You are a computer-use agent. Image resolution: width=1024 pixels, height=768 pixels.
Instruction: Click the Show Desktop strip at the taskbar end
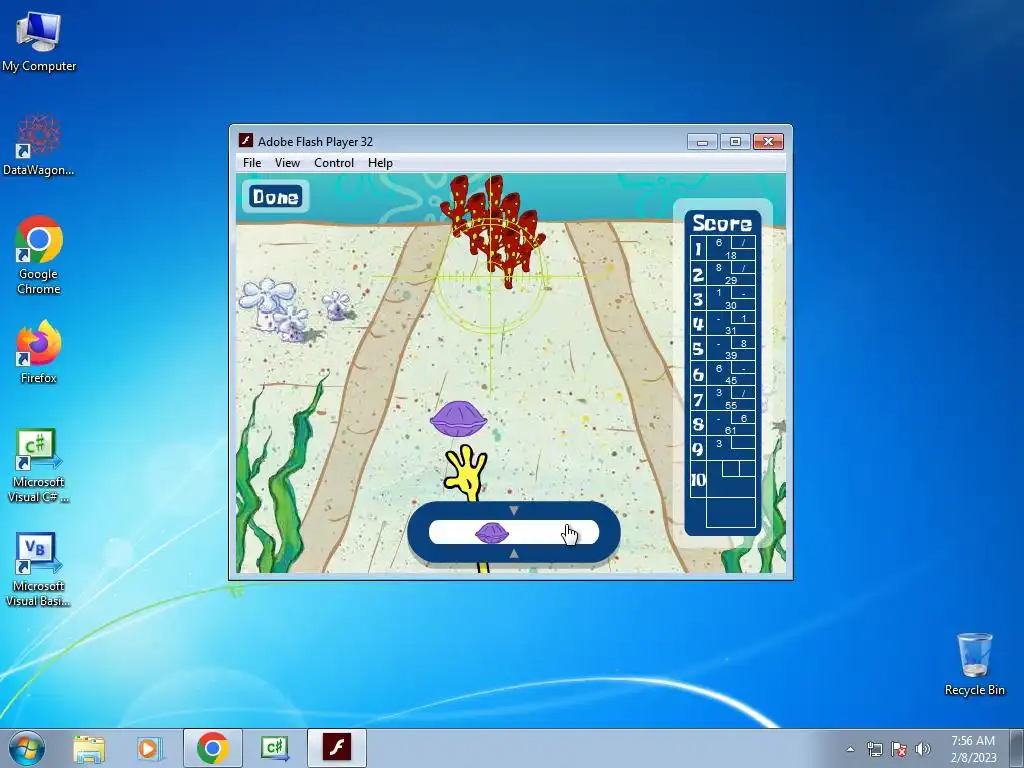[x=1017, y=748]
